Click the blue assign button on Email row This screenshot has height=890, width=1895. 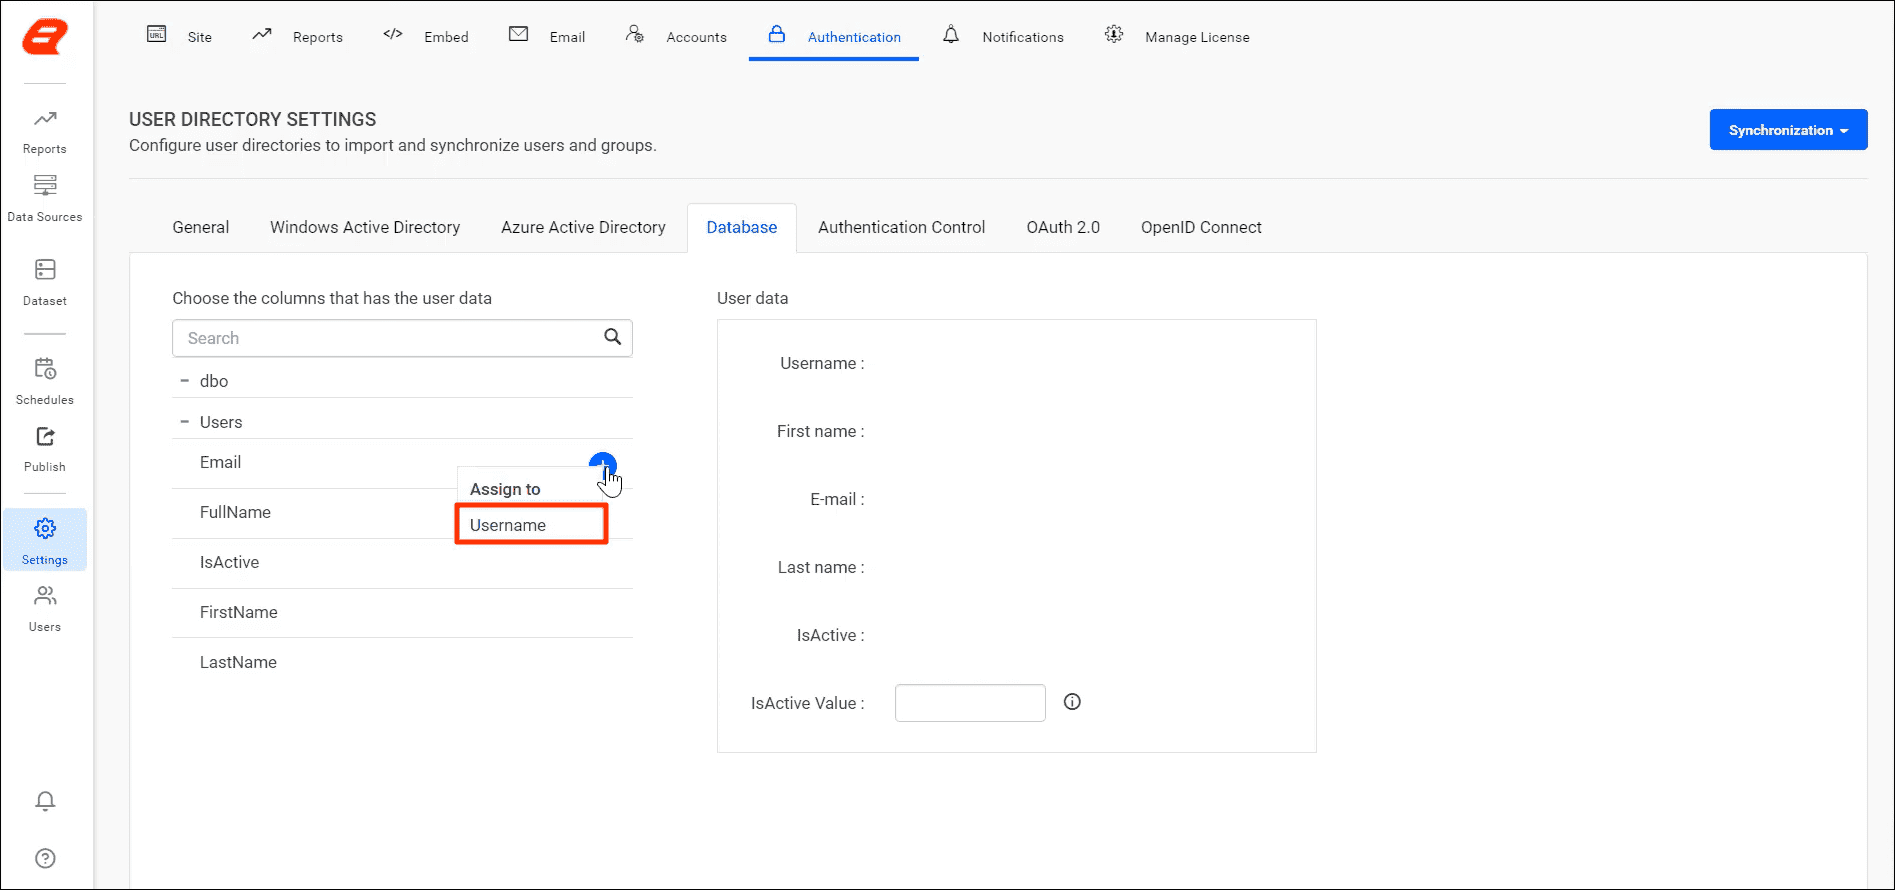point(603,465)
